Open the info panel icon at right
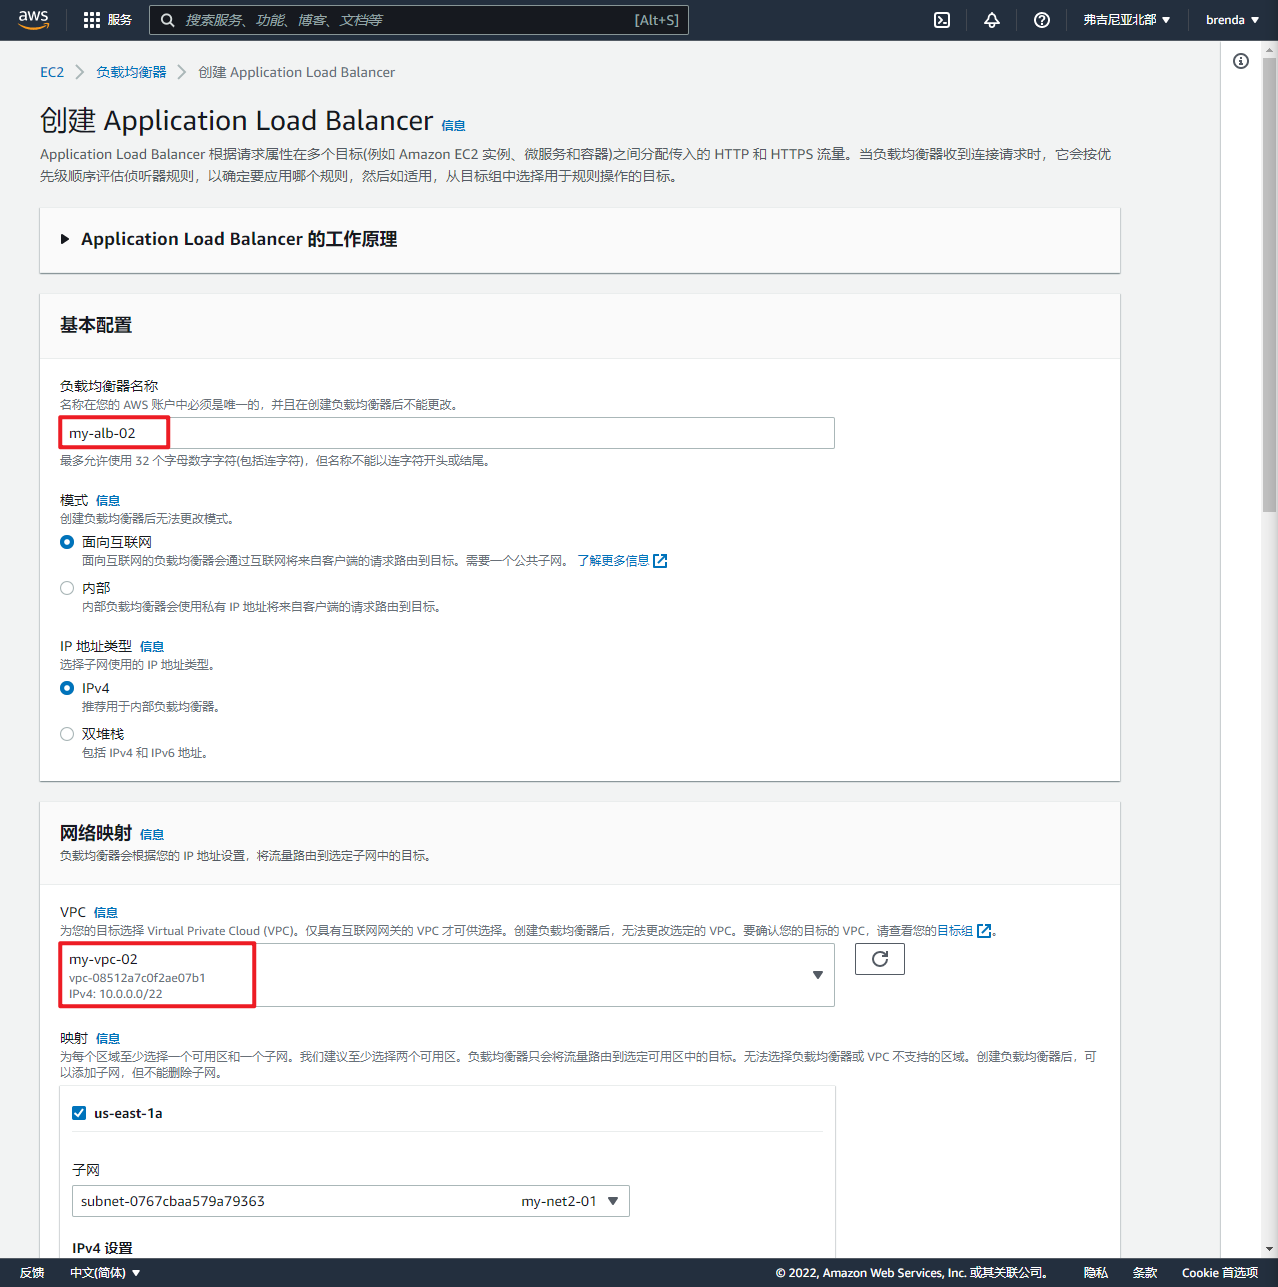 [1241, 61]
